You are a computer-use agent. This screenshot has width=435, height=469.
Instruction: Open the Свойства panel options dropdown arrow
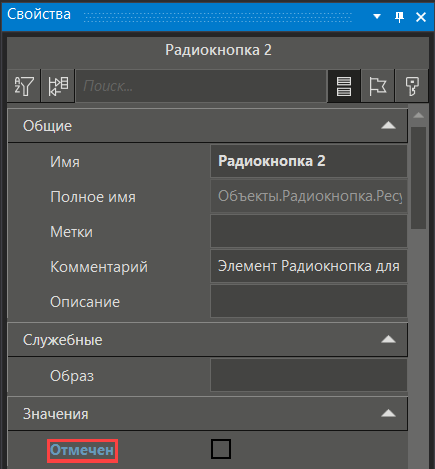[377, 16]
